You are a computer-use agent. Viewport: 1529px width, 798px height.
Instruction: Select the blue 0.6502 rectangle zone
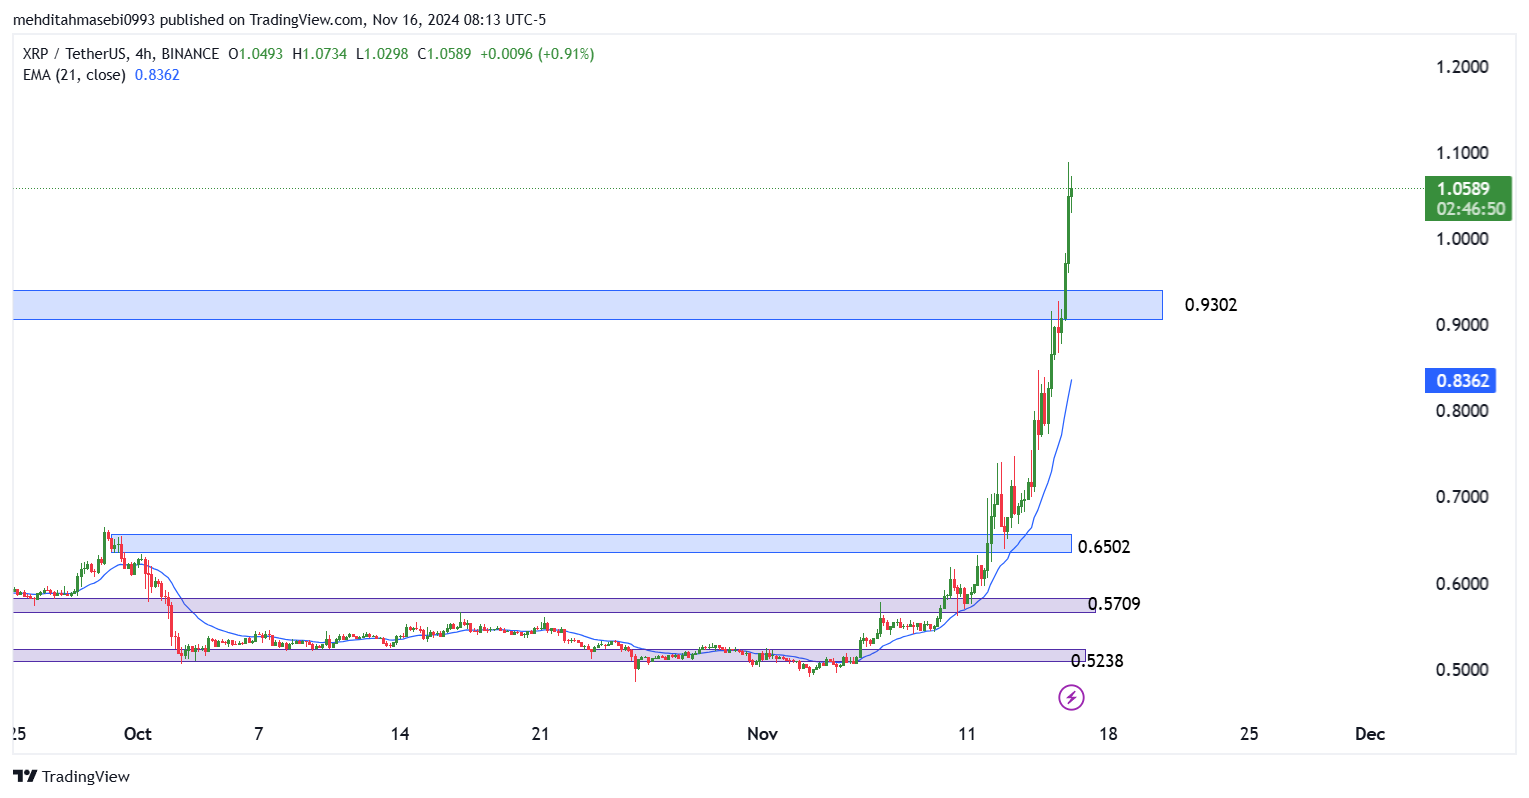591,543
